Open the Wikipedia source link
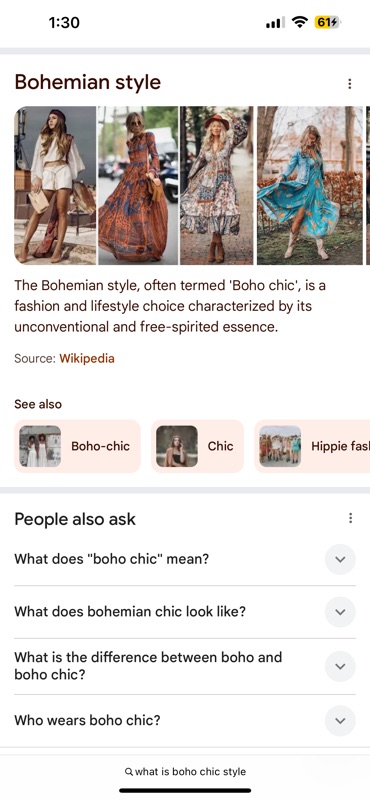The height and width of the screenshot is (800, 370). coord(87,359)
